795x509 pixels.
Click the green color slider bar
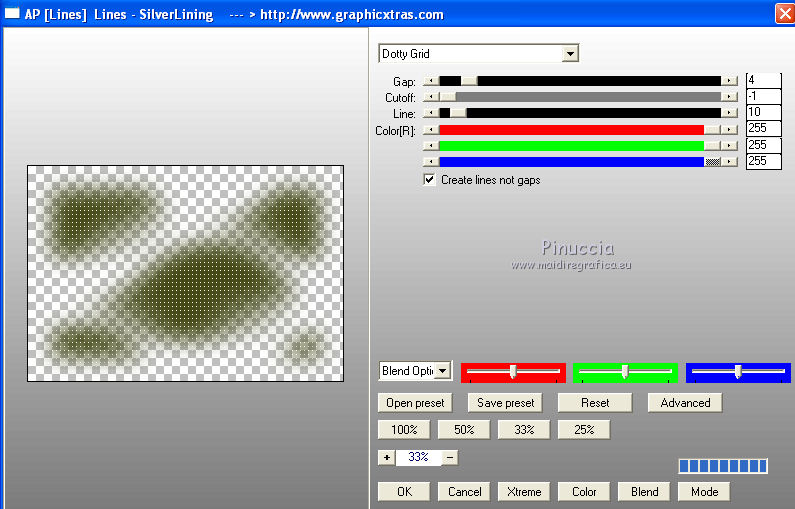tap(580, 146)
